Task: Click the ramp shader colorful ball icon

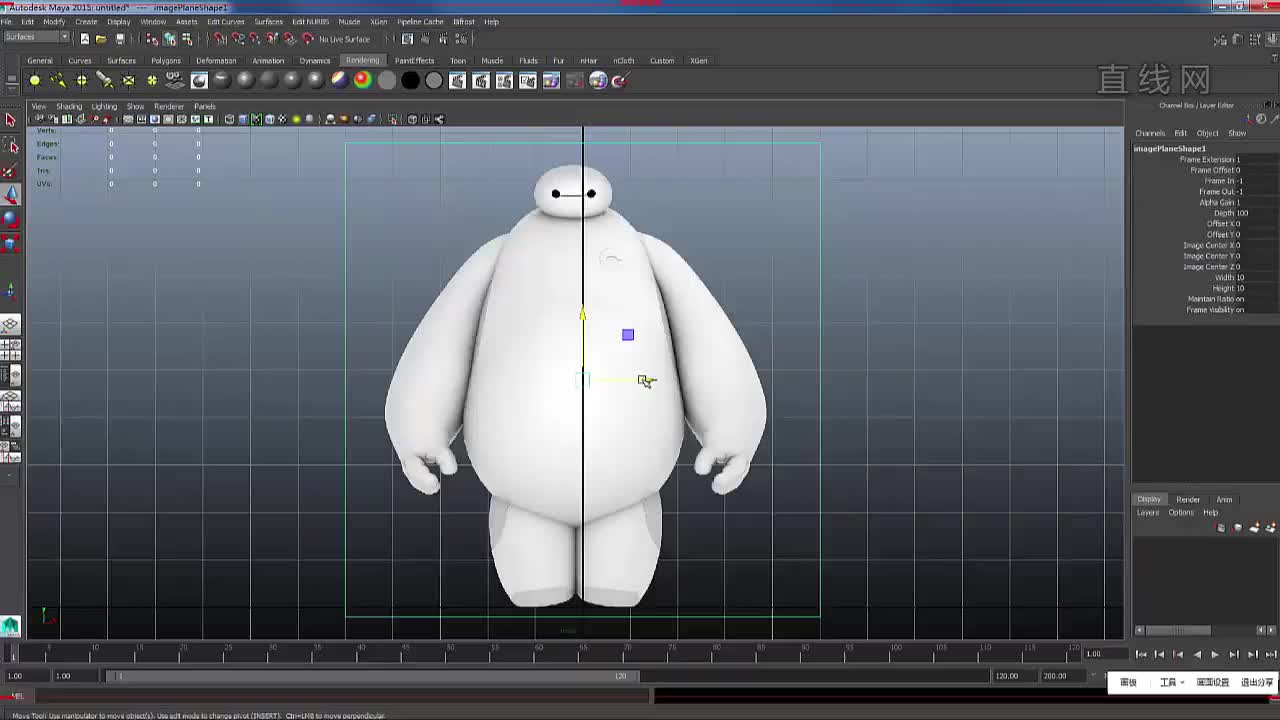Action: (362, 81)
